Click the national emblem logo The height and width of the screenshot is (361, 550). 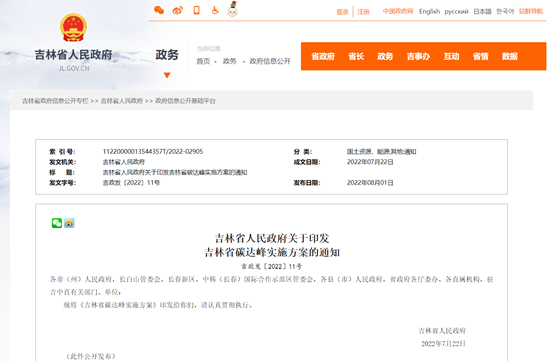[x=73, y=27]
